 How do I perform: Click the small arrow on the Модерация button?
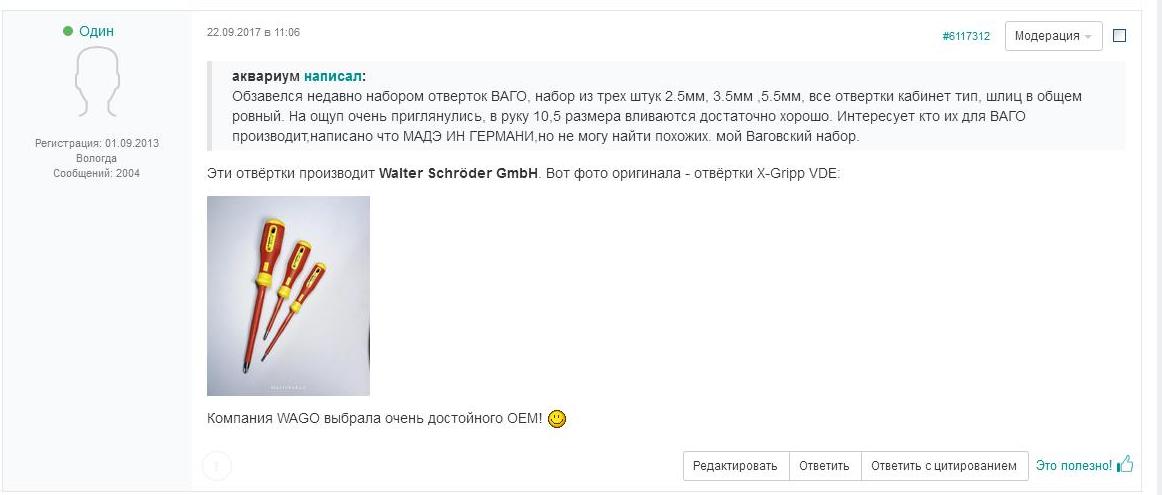click(1087, 37)
